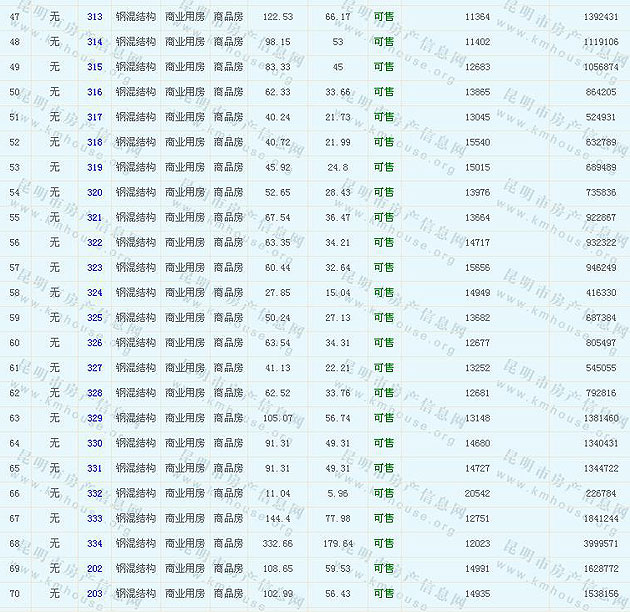Select 可售 status in row 67

point(383,518)
